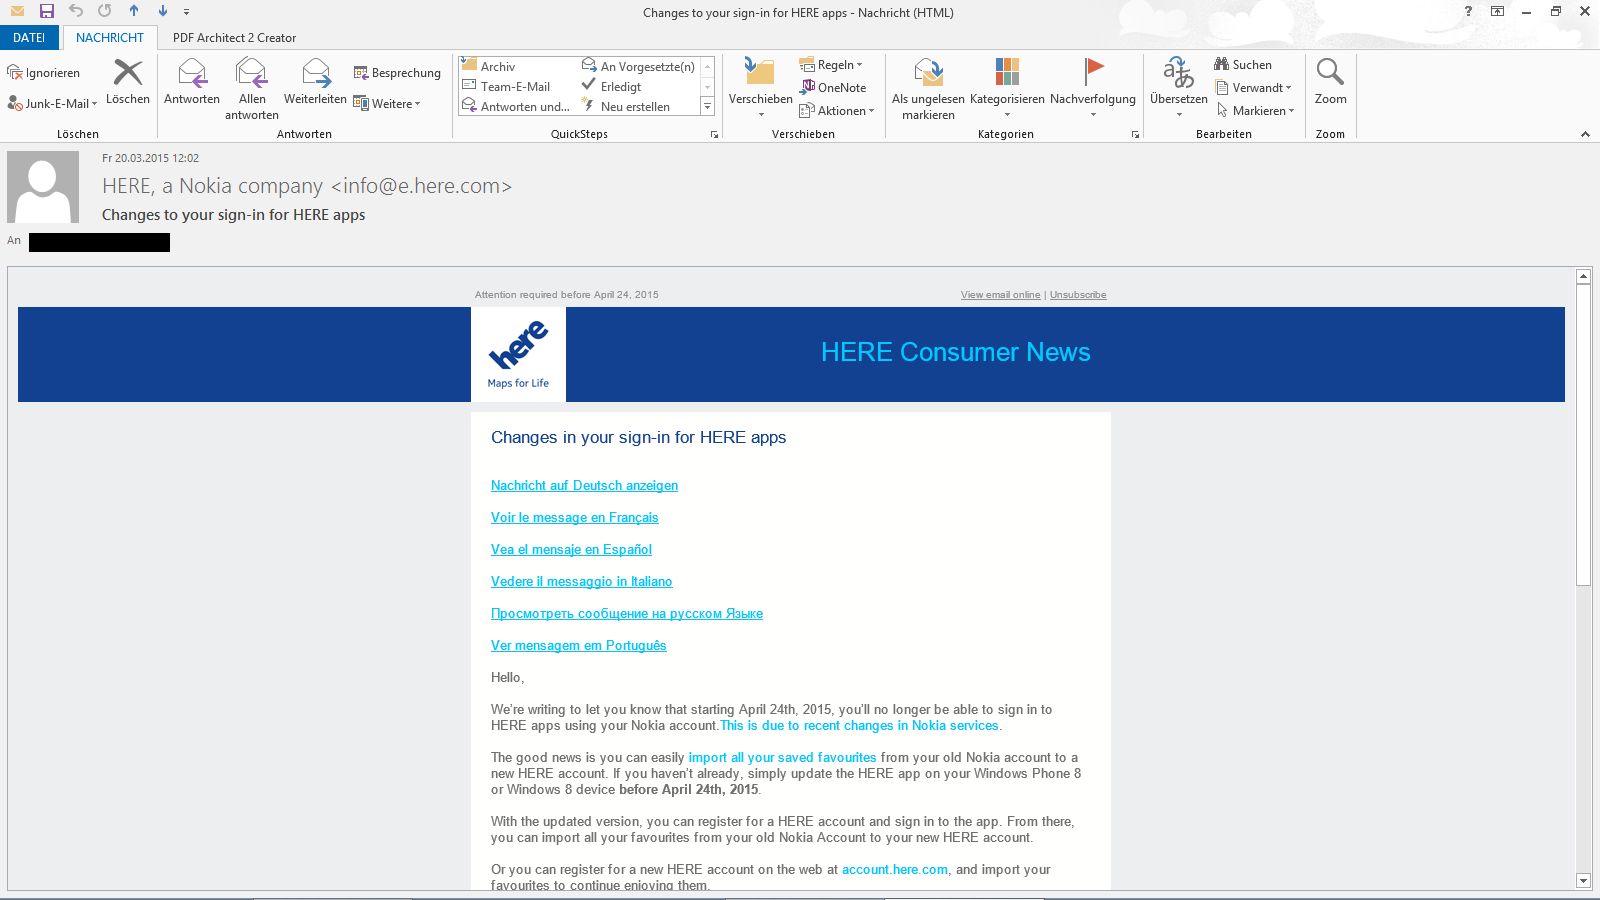Click message scrollbar up arrow
The image size is (1600, 900).
click(x=1583, y=276)
